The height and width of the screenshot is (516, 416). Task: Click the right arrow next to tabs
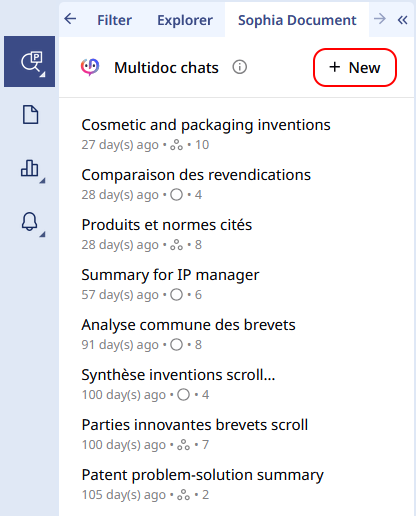pyautogui.click(x=380, y=19)
